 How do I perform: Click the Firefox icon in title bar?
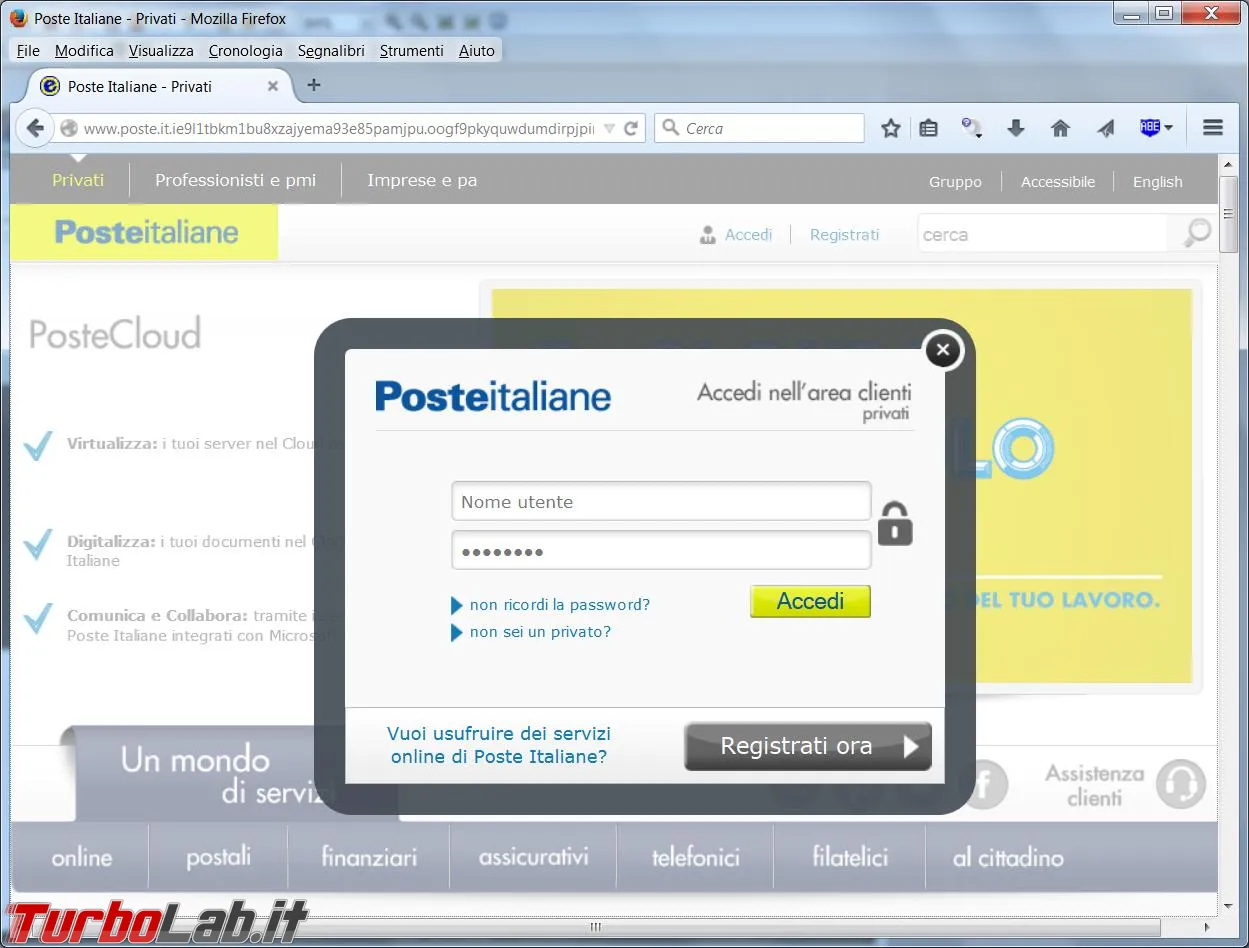point(18,18)
